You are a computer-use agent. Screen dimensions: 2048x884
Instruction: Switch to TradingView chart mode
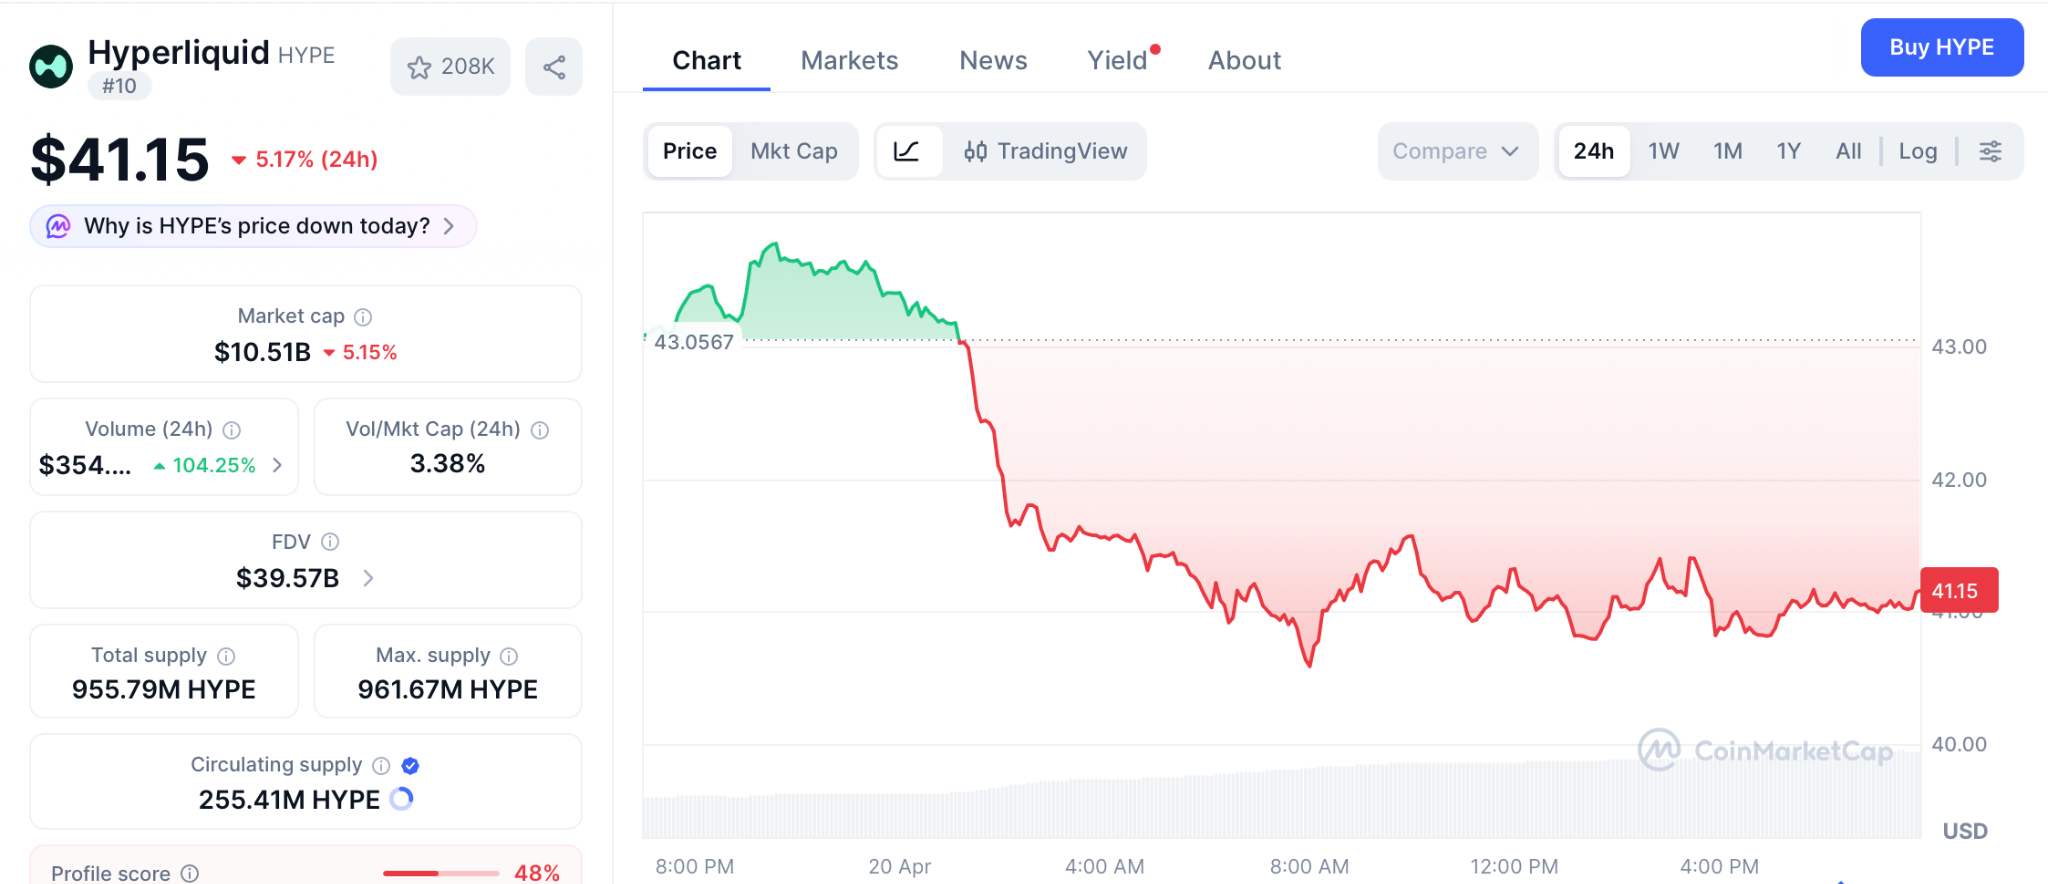[x=1045, y=151]
